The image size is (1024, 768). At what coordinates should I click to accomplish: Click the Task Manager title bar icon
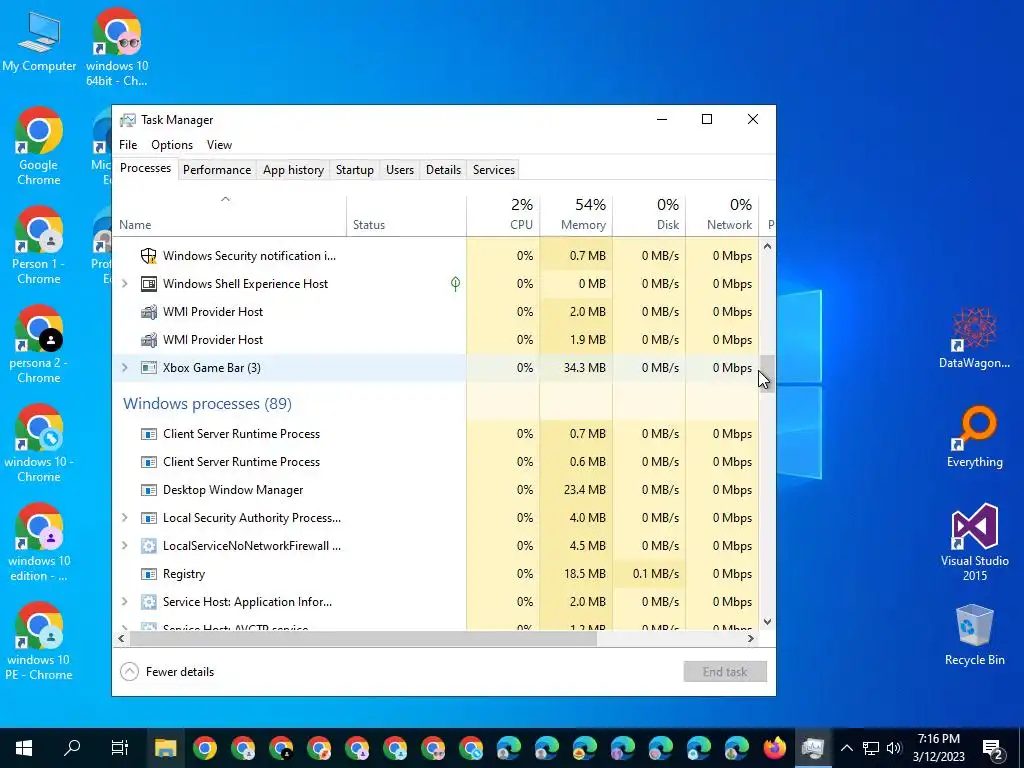tap(128, 120)
